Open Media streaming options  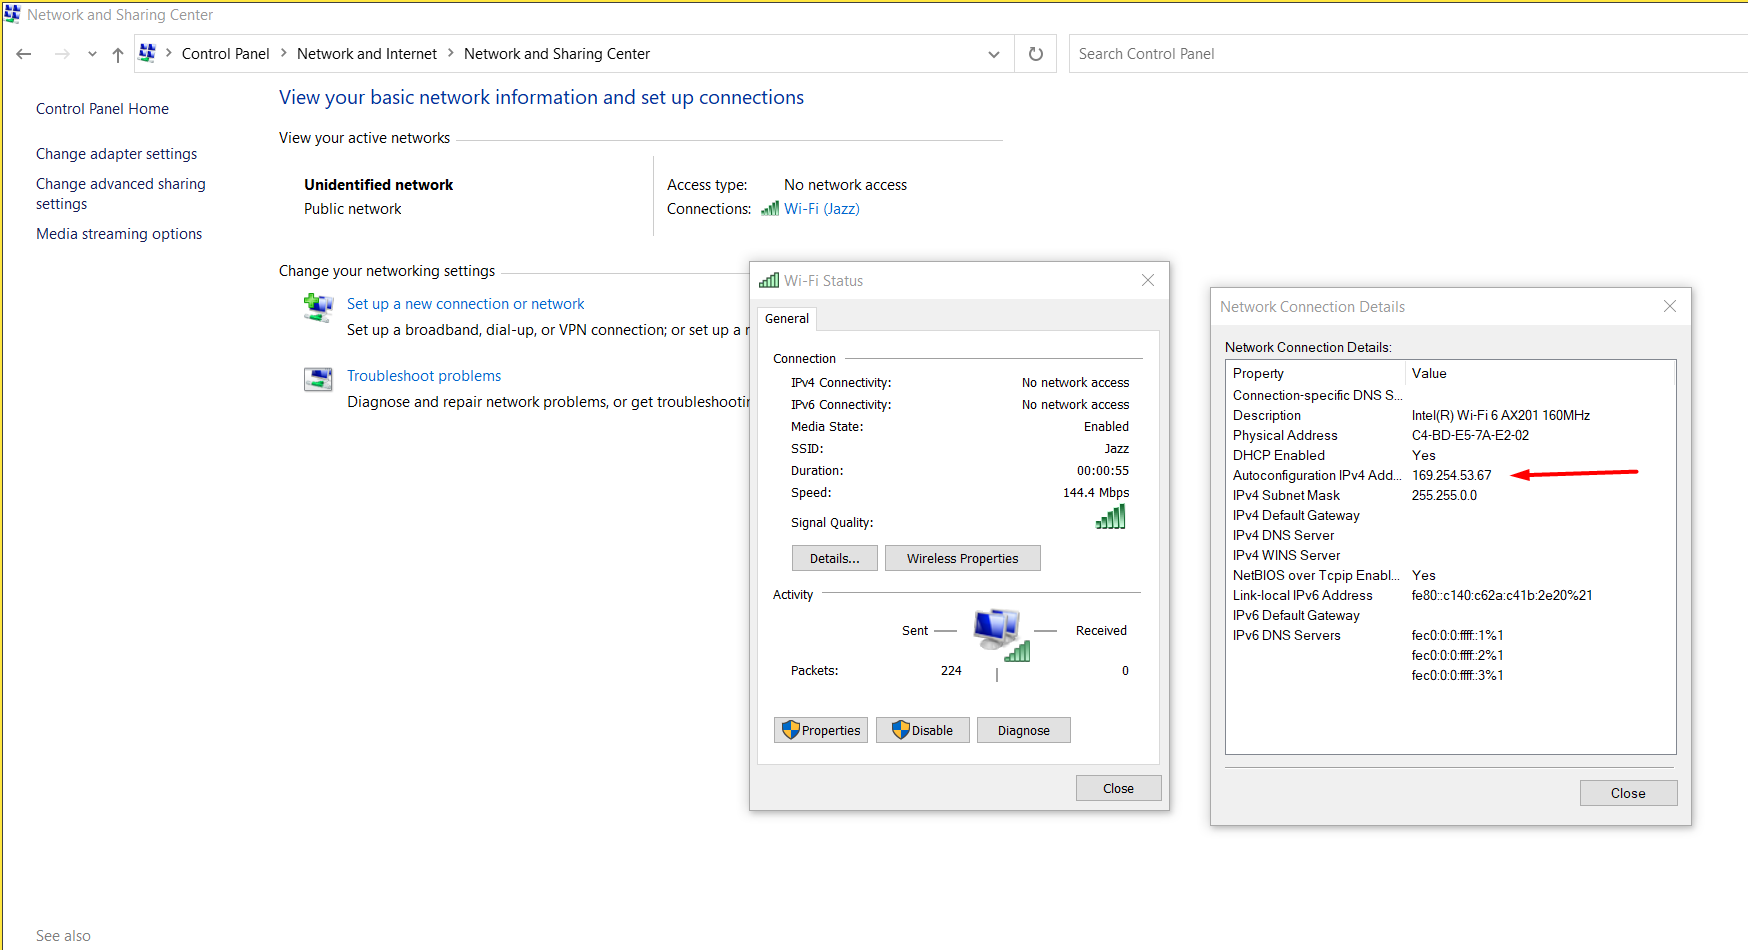[x=118, y=233]
